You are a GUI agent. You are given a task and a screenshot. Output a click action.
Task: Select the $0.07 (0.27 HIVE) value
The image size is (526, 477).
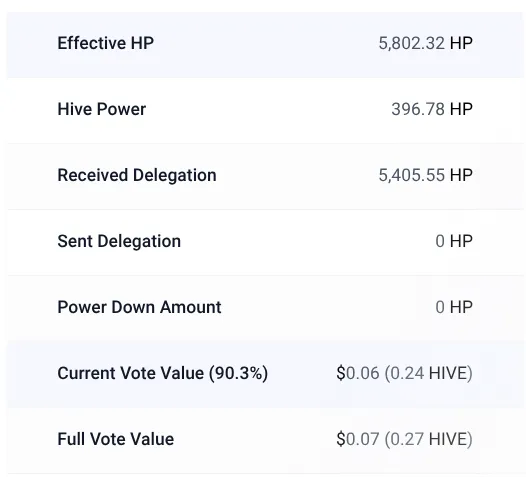point(405,439)
